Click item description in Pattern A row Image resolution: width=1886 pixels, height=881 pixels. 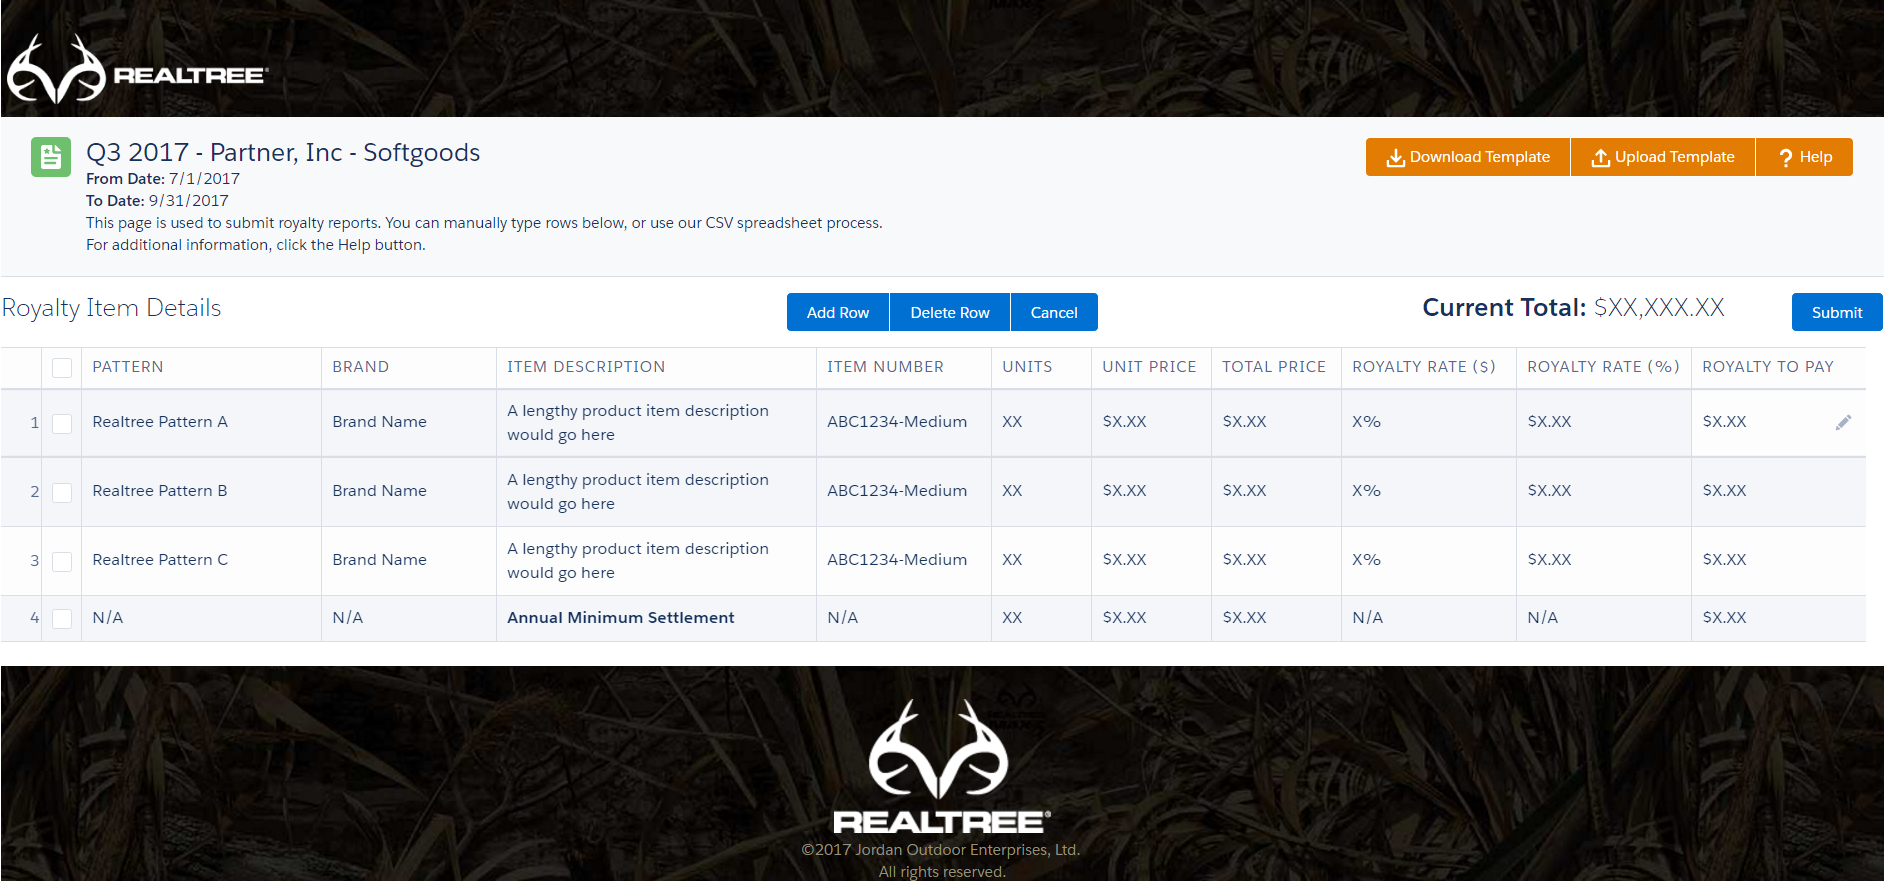point(638,423)
